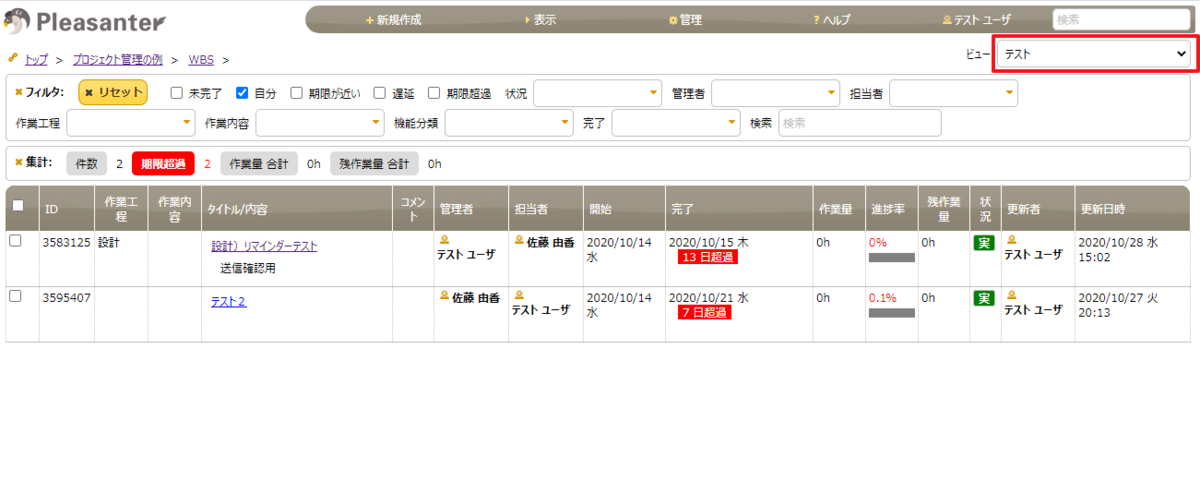This screenshot has width=1200, height=493.
Task: Open the 機能分類 filter dropdown
Action: pos(509,123)
